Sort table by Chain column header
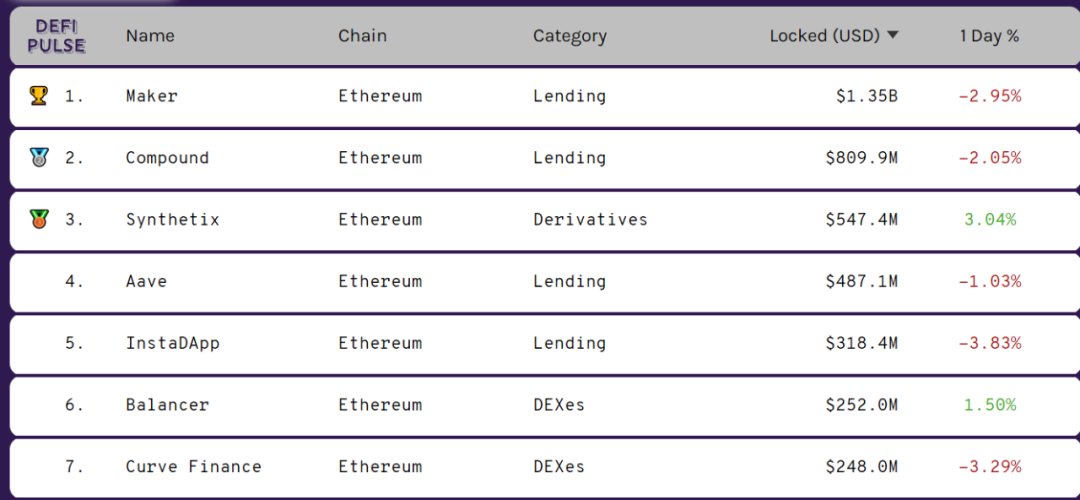 coord(362,36)
